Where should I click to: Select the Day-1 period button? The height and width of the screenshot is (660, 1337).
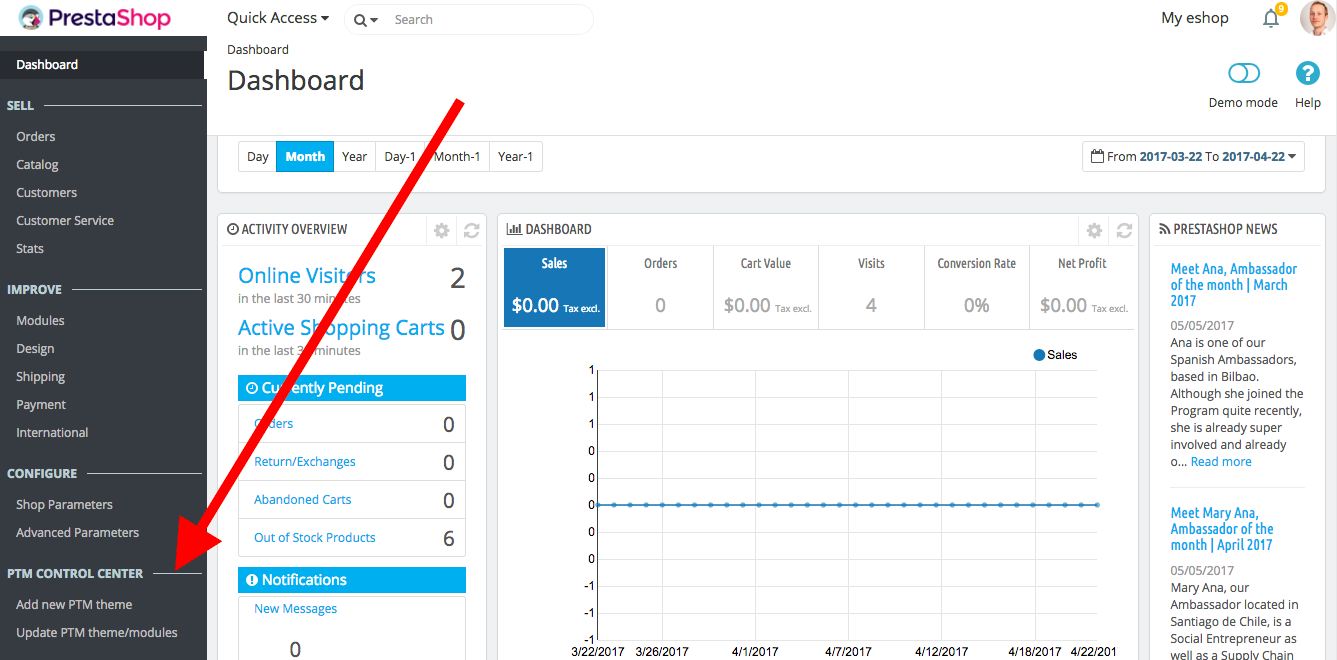400,156
